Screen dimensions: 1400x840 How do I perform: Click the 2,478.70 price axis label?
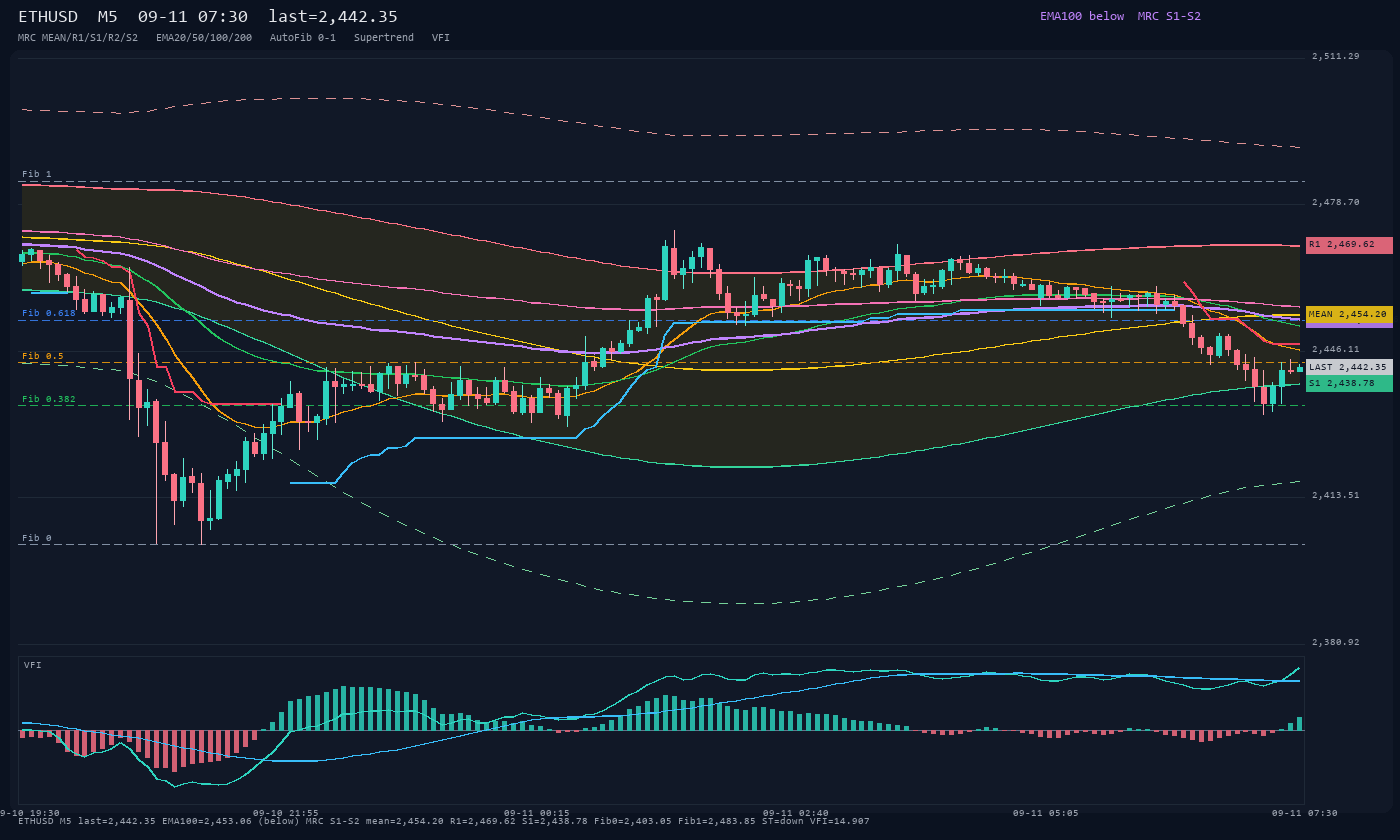(1336, 202)
